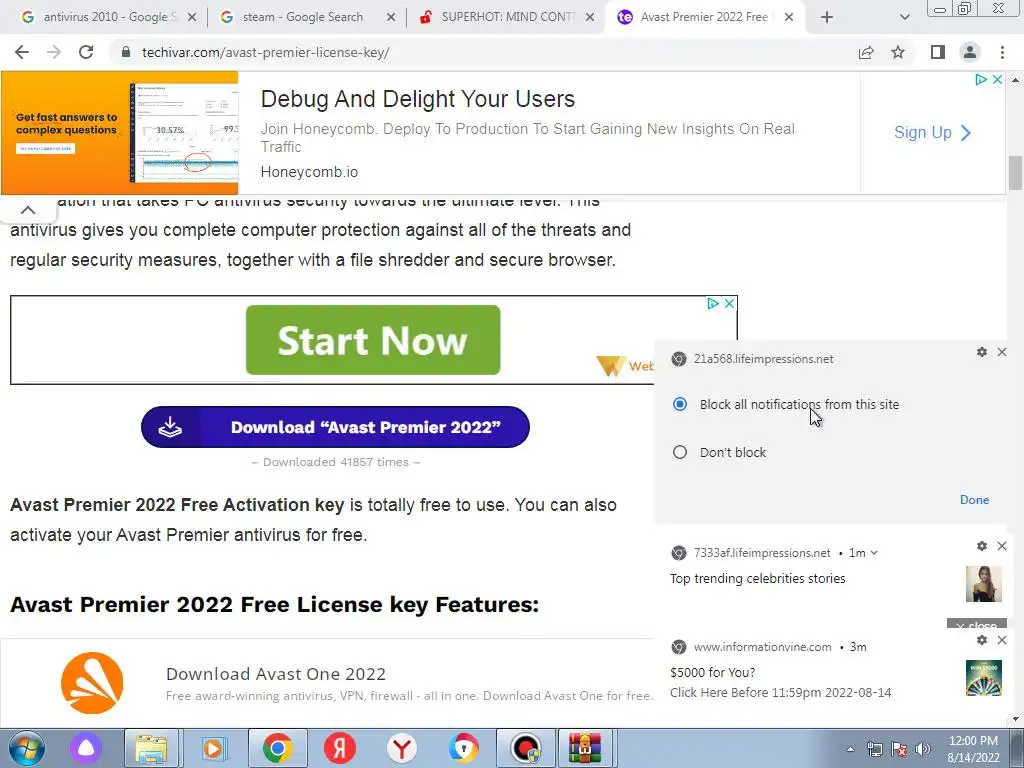Click the volume speaker tray icon
This screenshot has height=768, width=1024.
coord(923,749)
